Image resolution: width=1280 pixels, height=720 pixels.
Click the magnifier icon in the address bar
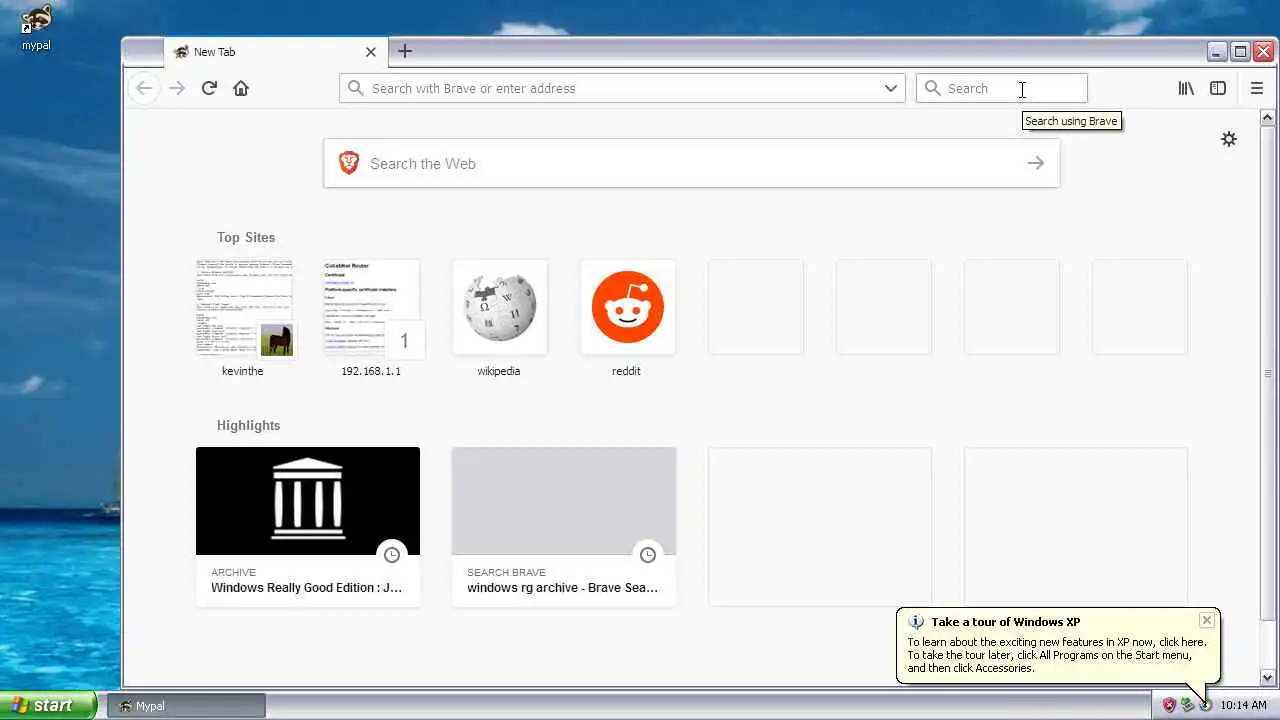click(x=355, y=88)
